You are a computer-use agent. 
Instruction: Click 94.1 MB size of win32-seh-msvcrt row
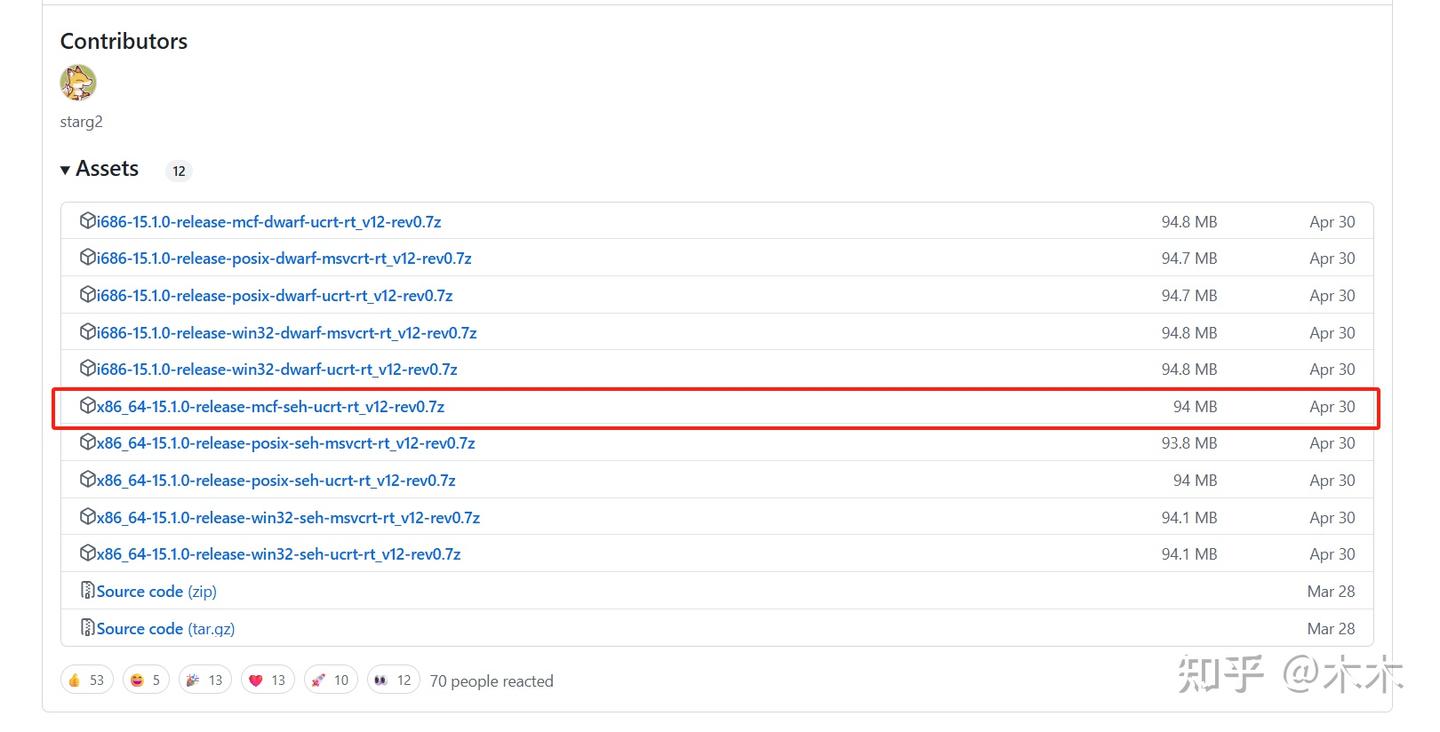click(1189, 517)
